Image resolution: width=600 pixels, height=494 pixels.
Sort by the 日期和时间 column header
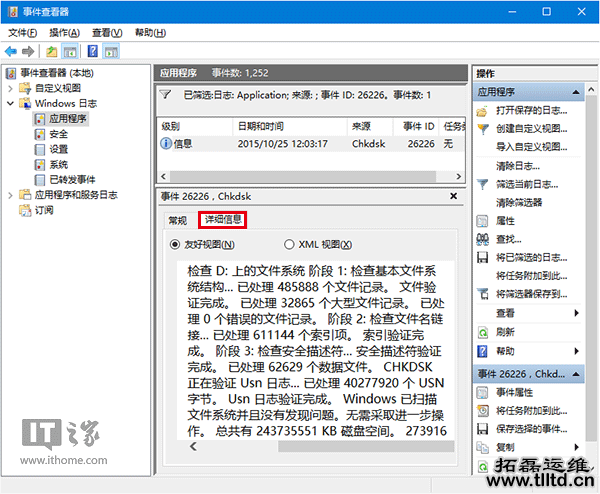[x=290, y=126]
